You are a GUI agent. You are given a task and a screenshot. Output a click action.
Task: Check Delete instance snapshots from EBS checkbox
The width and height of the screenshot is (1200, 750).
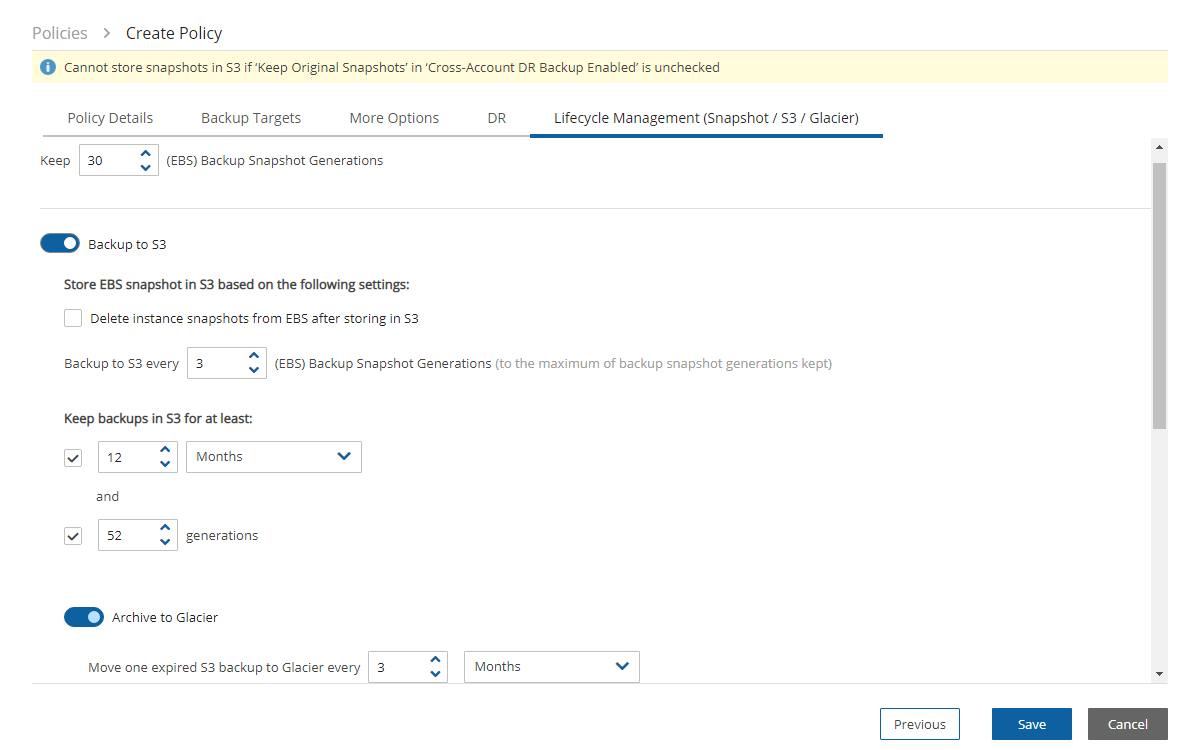tap(73, 318)
